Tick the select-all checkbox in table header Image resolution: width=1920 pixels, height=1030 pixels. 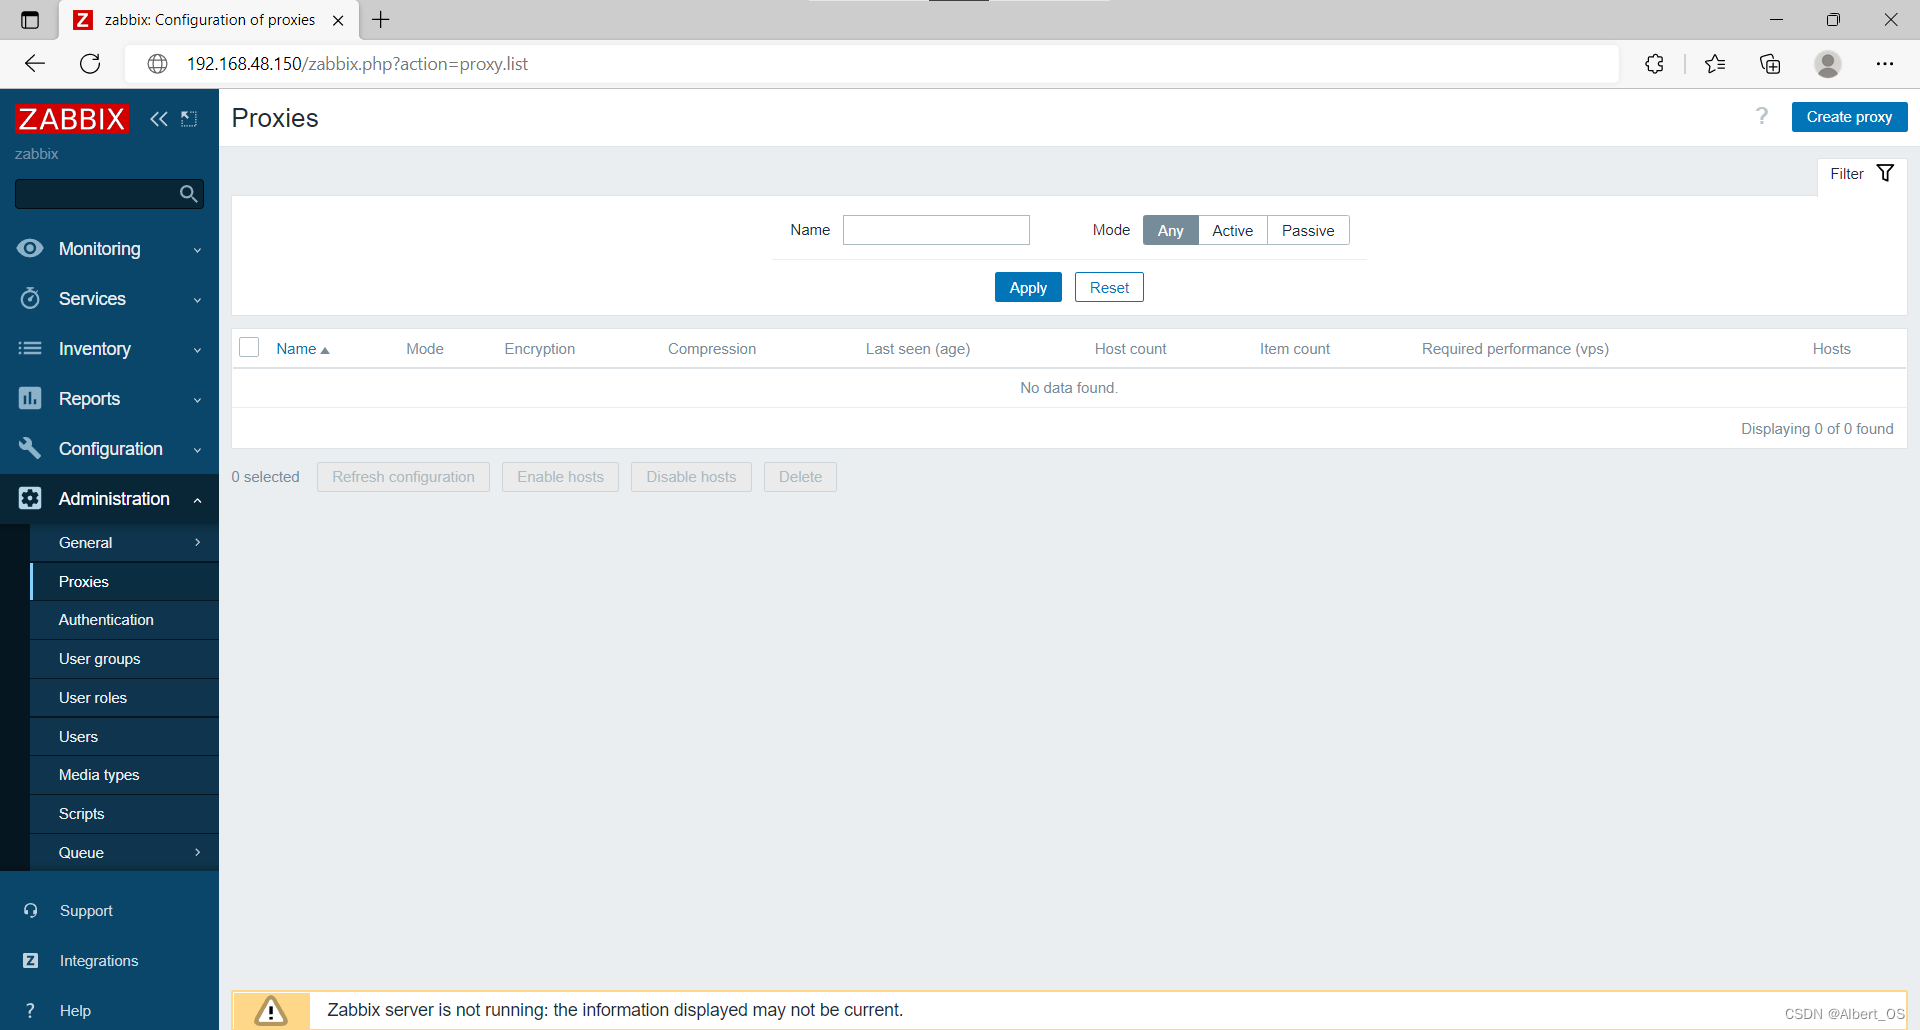pos(249,347)
